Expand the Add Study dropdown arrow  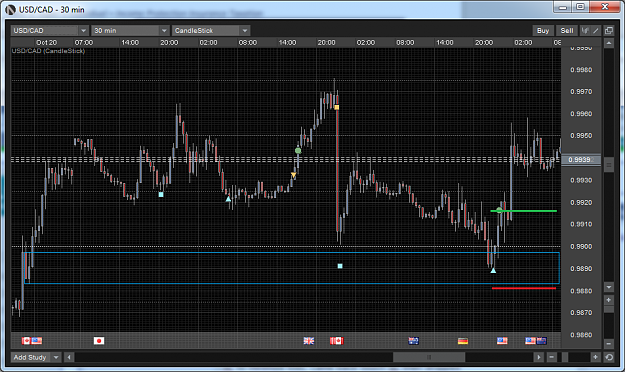56,357
